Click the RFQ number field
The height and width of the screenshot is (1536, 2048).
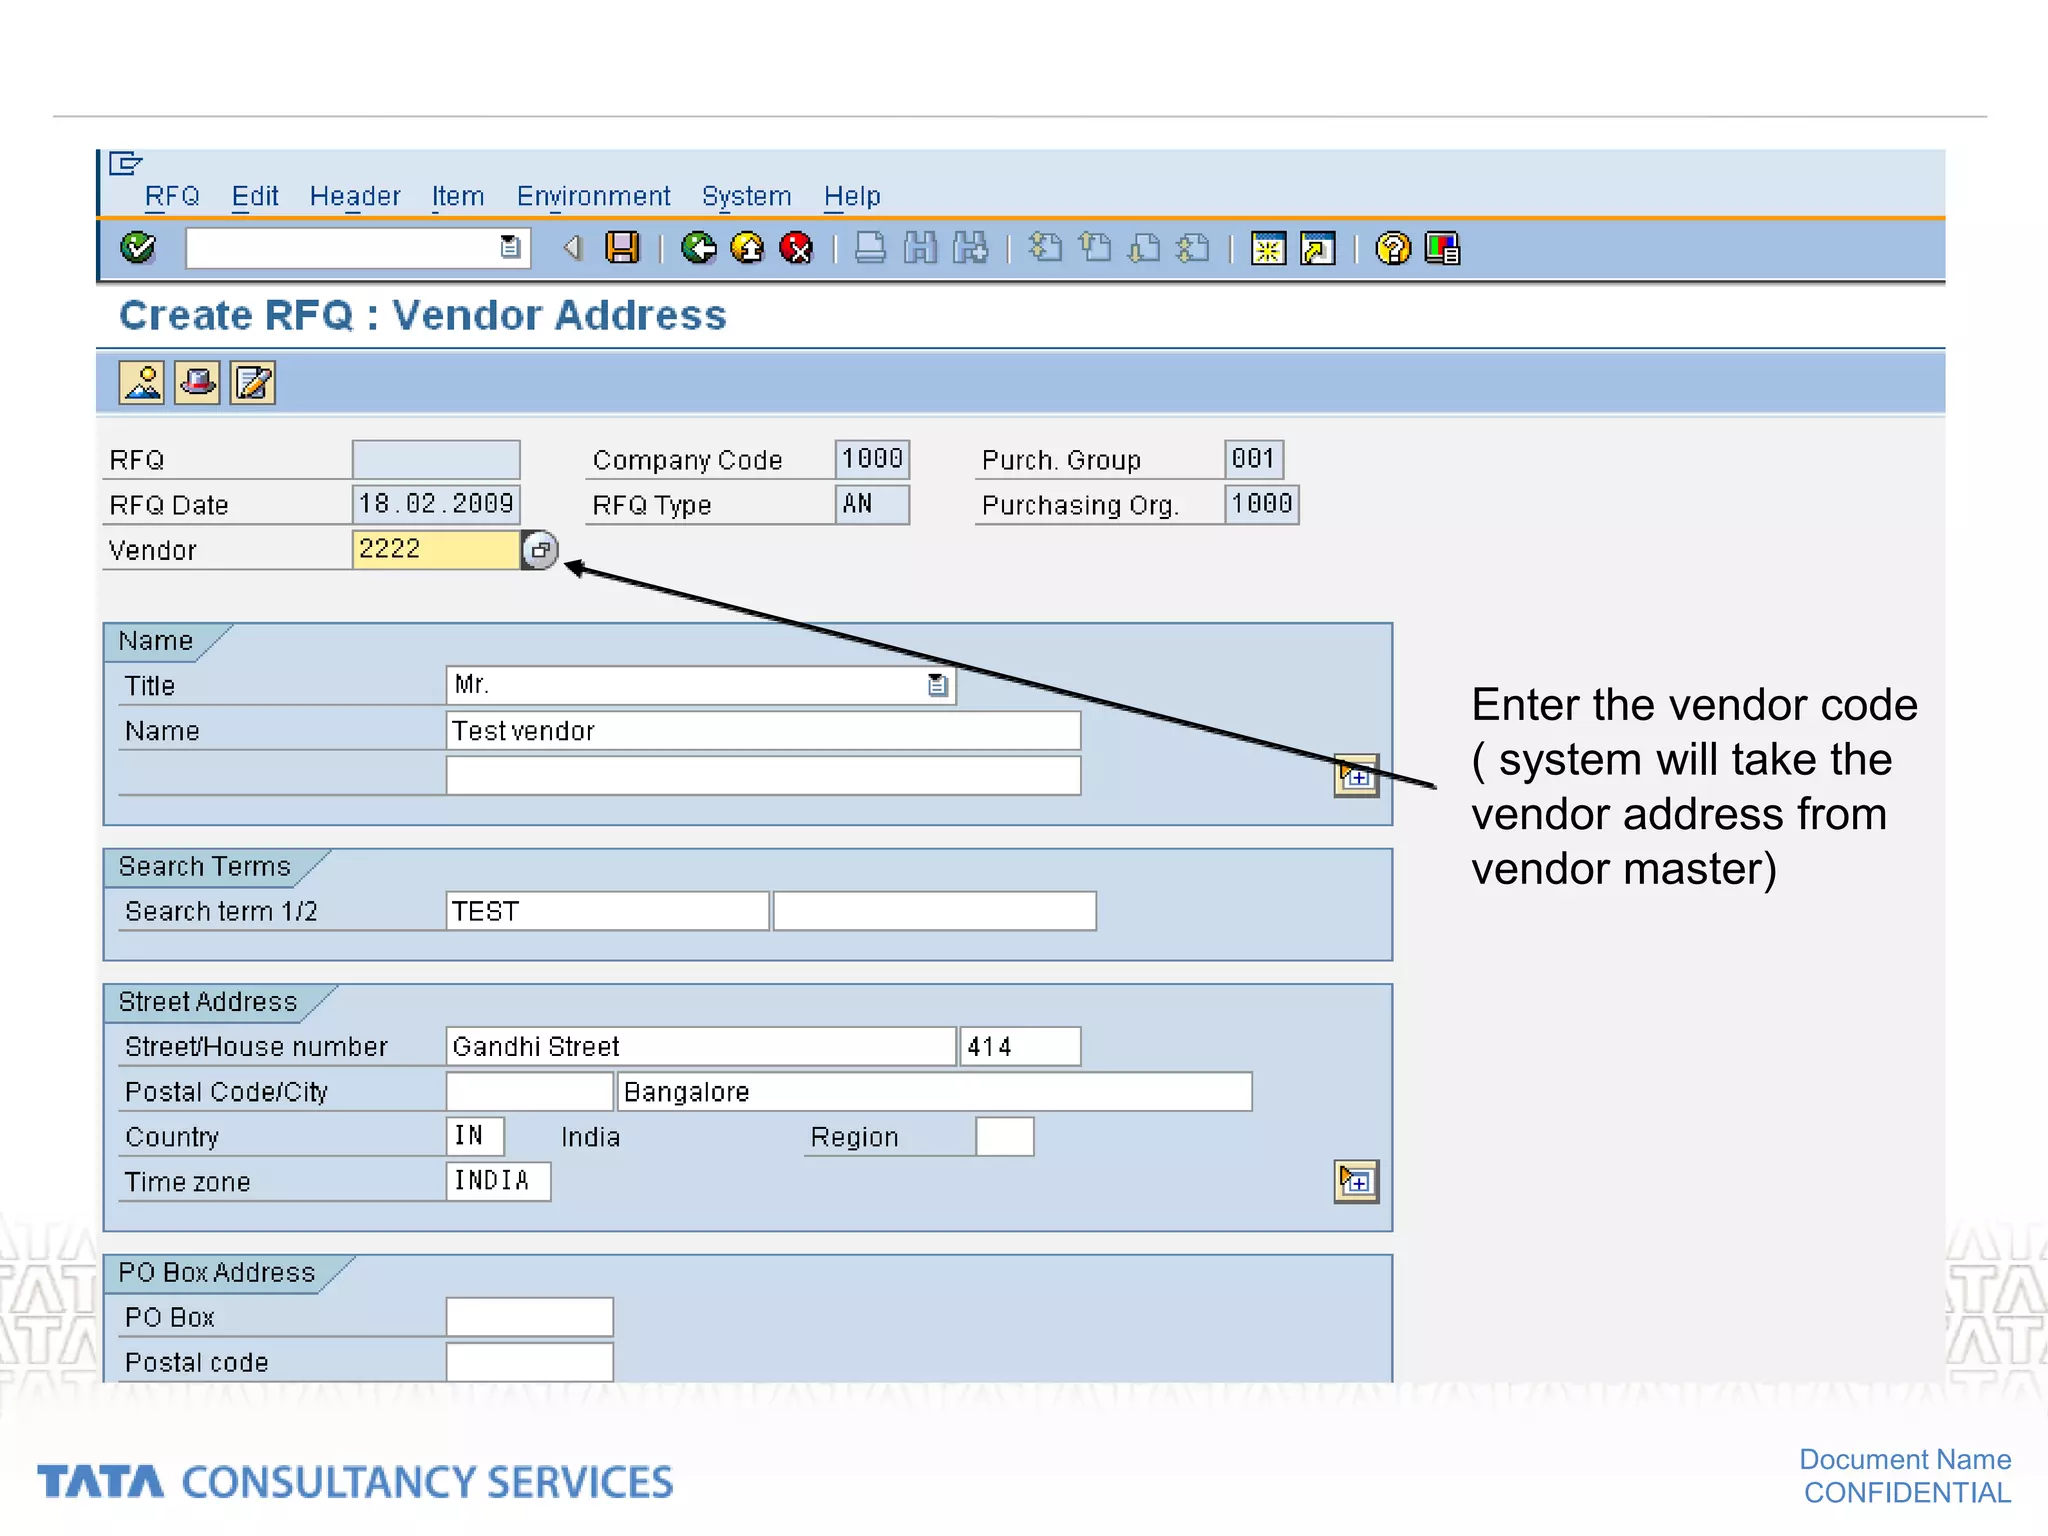pyautogui.click(x=436, y=460)
